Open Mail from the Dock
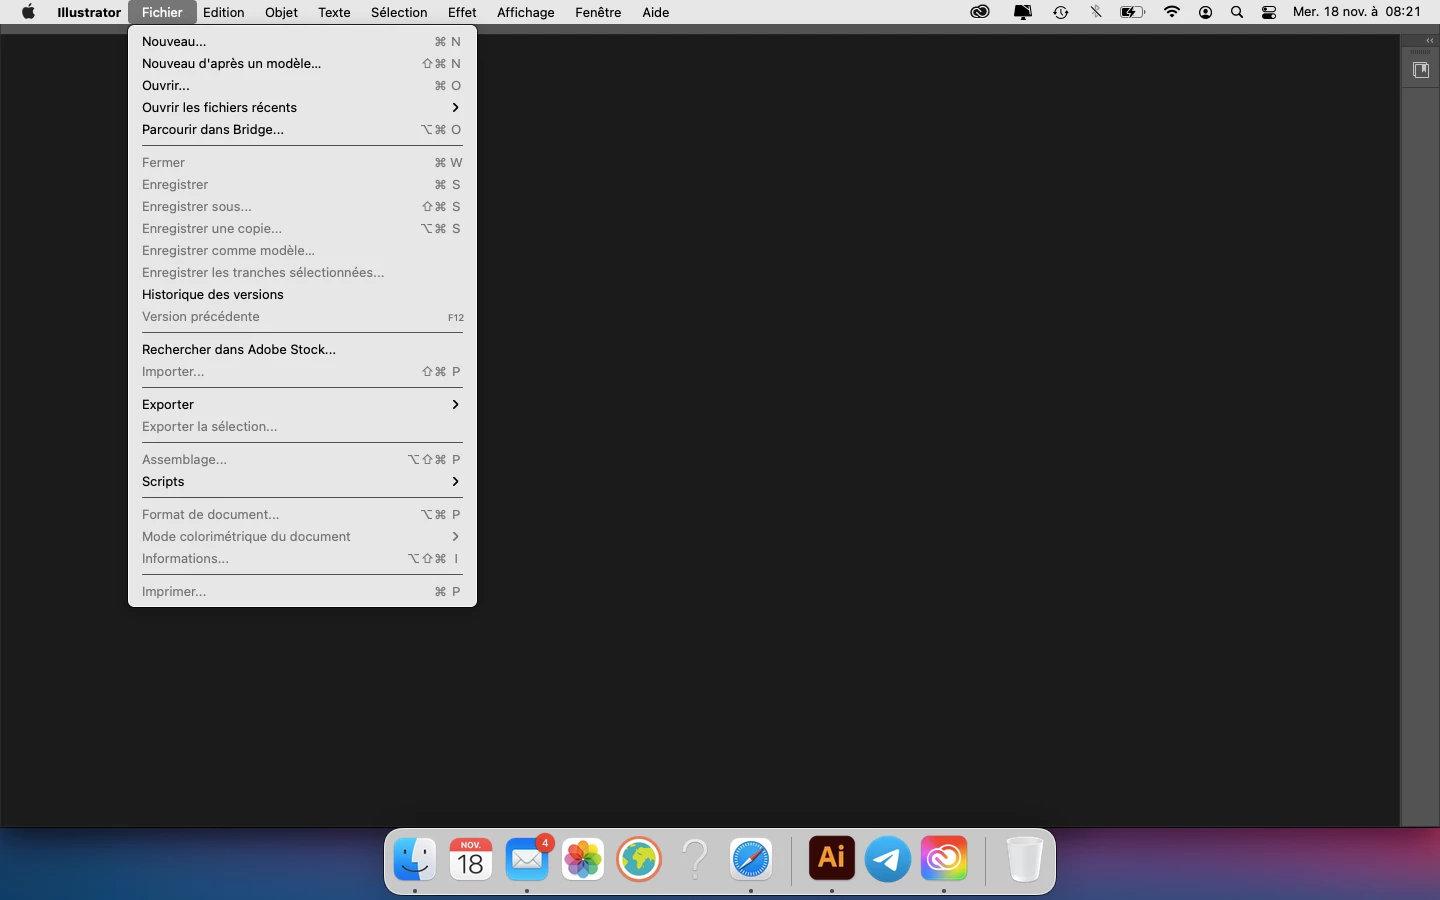Image resolution: width=1440 pixels, height=900 pixels. pos(527,858)
